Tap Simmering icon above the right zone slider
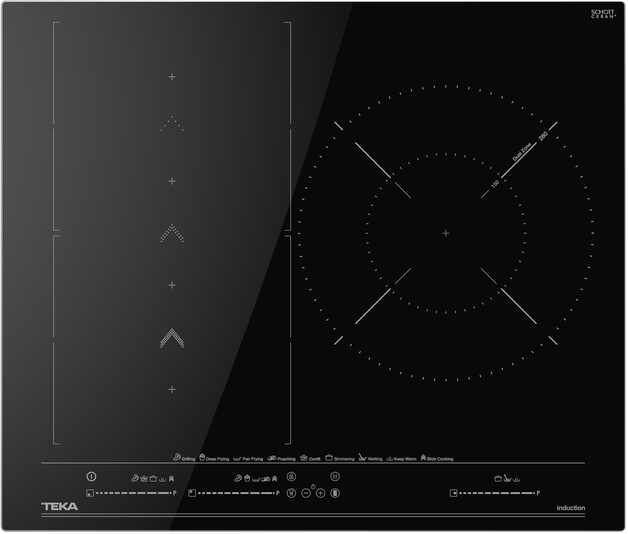Screen dimensions: 628x534 coord(498,479)
